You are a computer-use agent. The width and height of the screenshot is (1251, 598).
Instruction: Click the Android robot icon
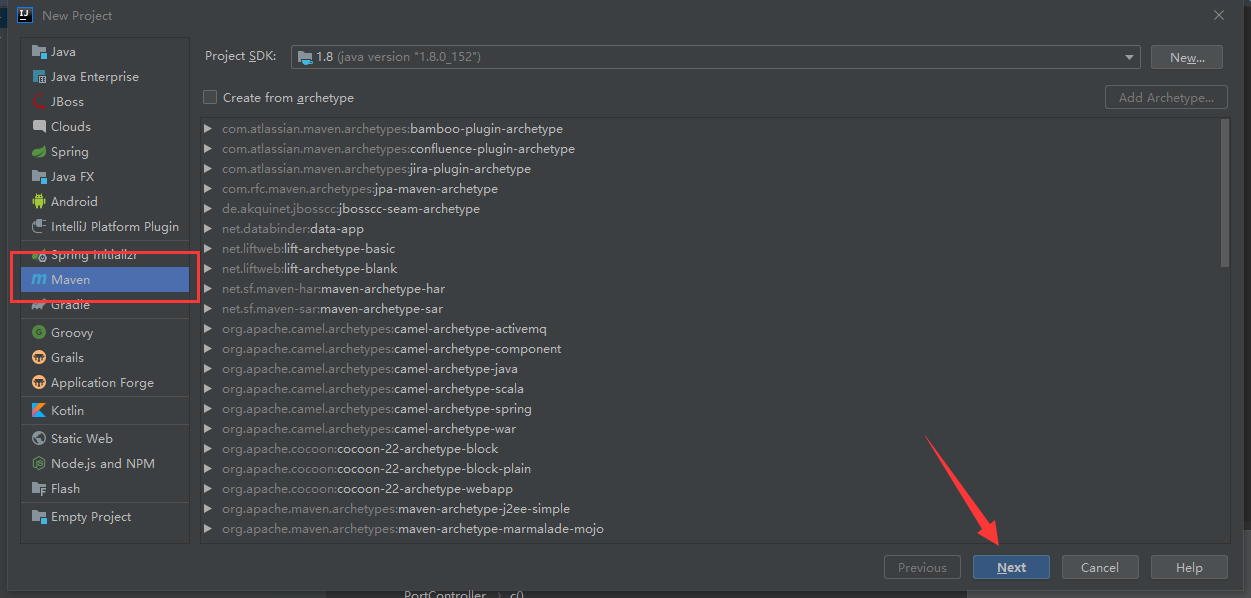coord(39,202)
